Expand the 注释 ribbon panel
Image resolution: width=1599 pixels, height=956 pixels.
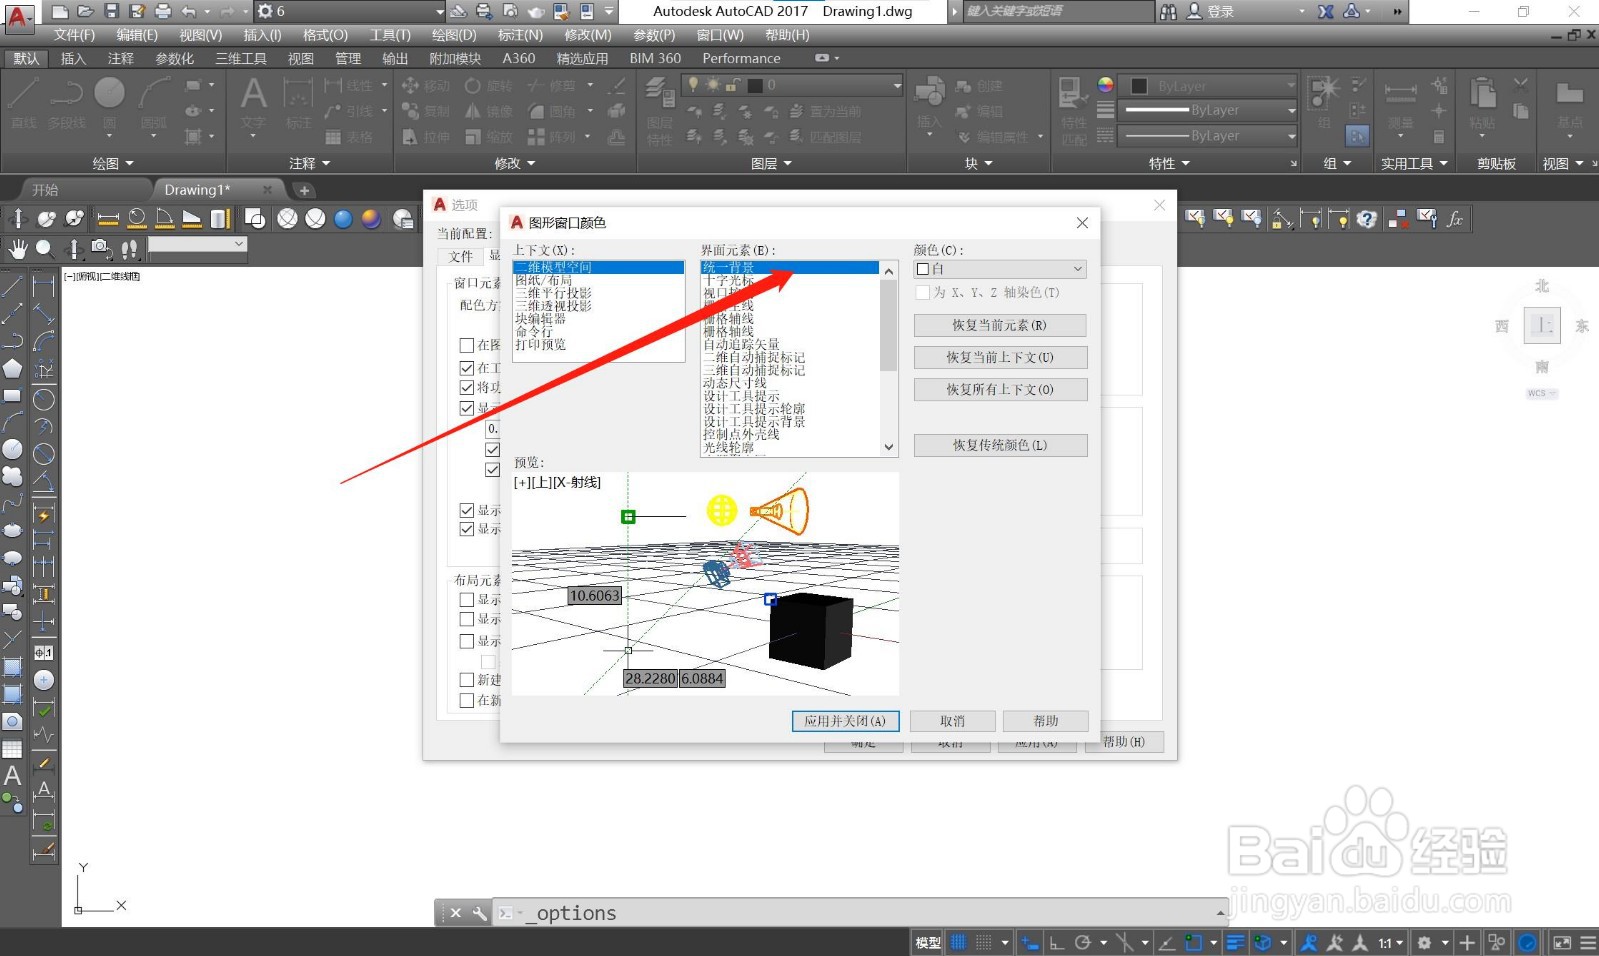pos(310,163)
